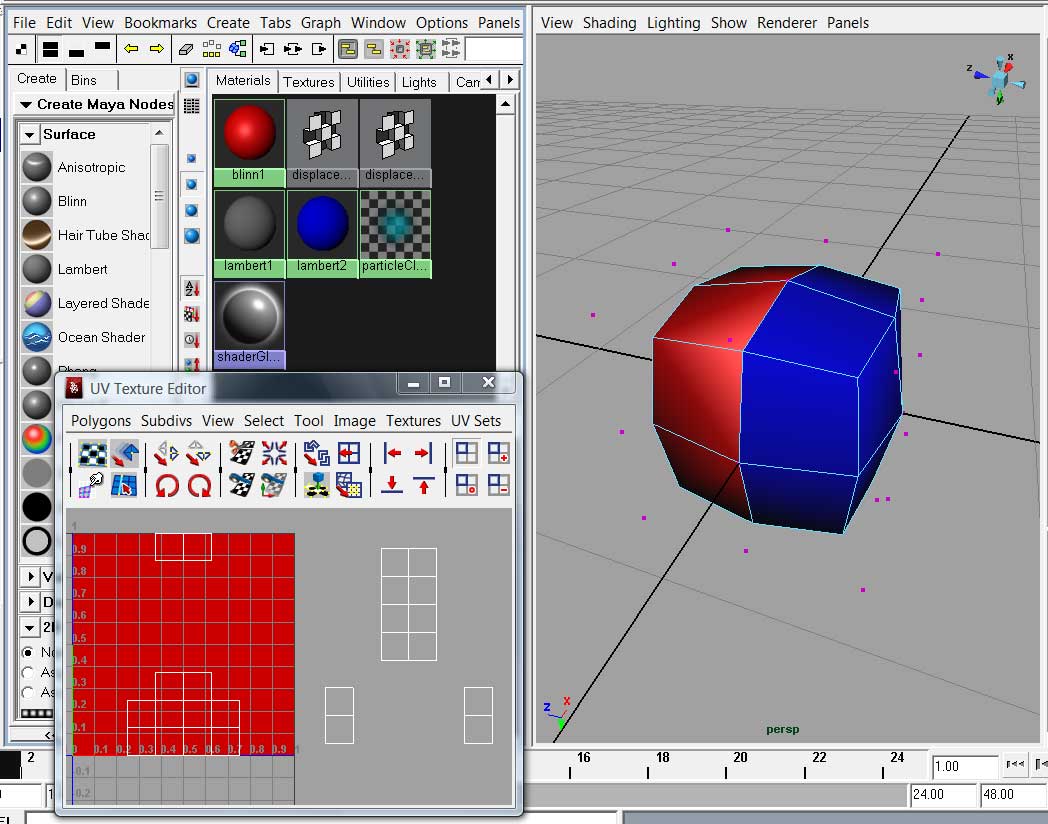
Task: Flip selected UVs in U direction
Action: (x=166, y=454)
